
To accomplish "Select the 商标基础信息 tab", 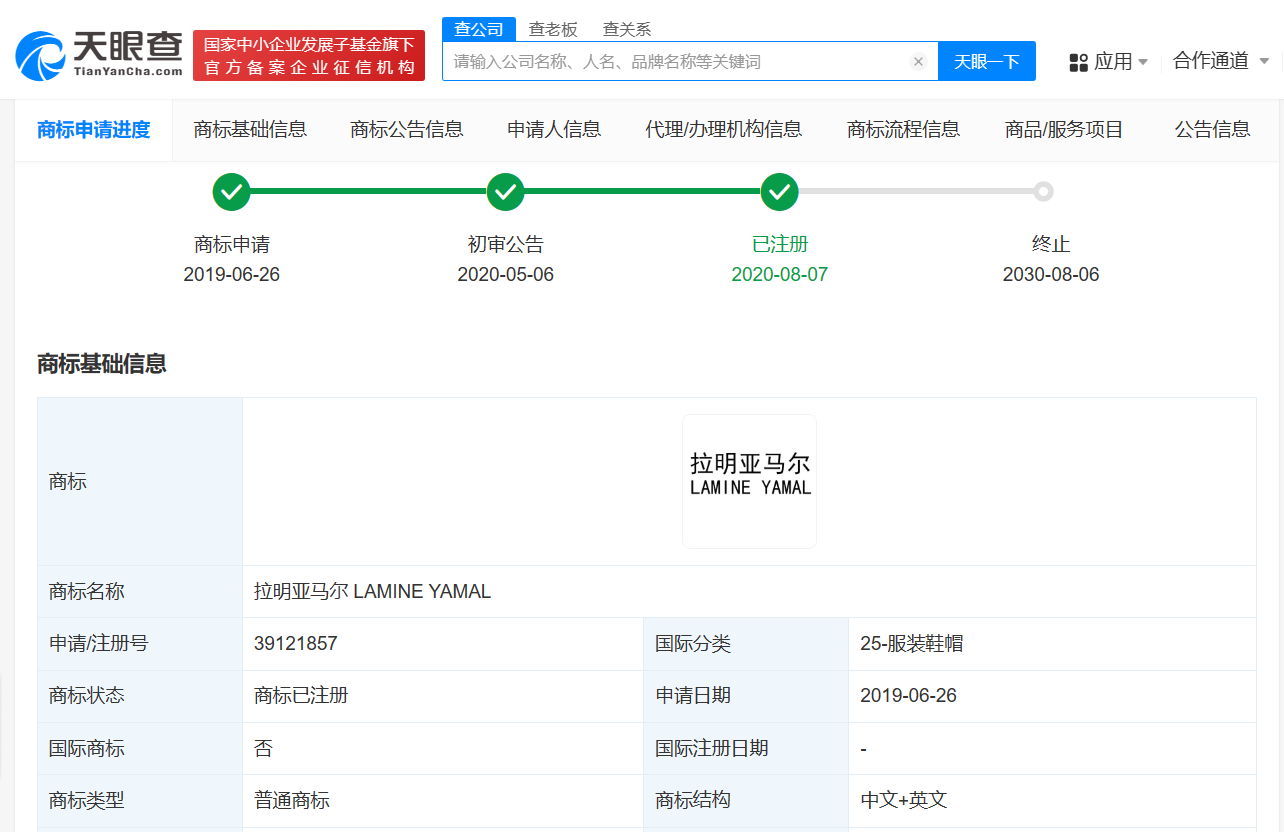I will click(x=251, y=130).
